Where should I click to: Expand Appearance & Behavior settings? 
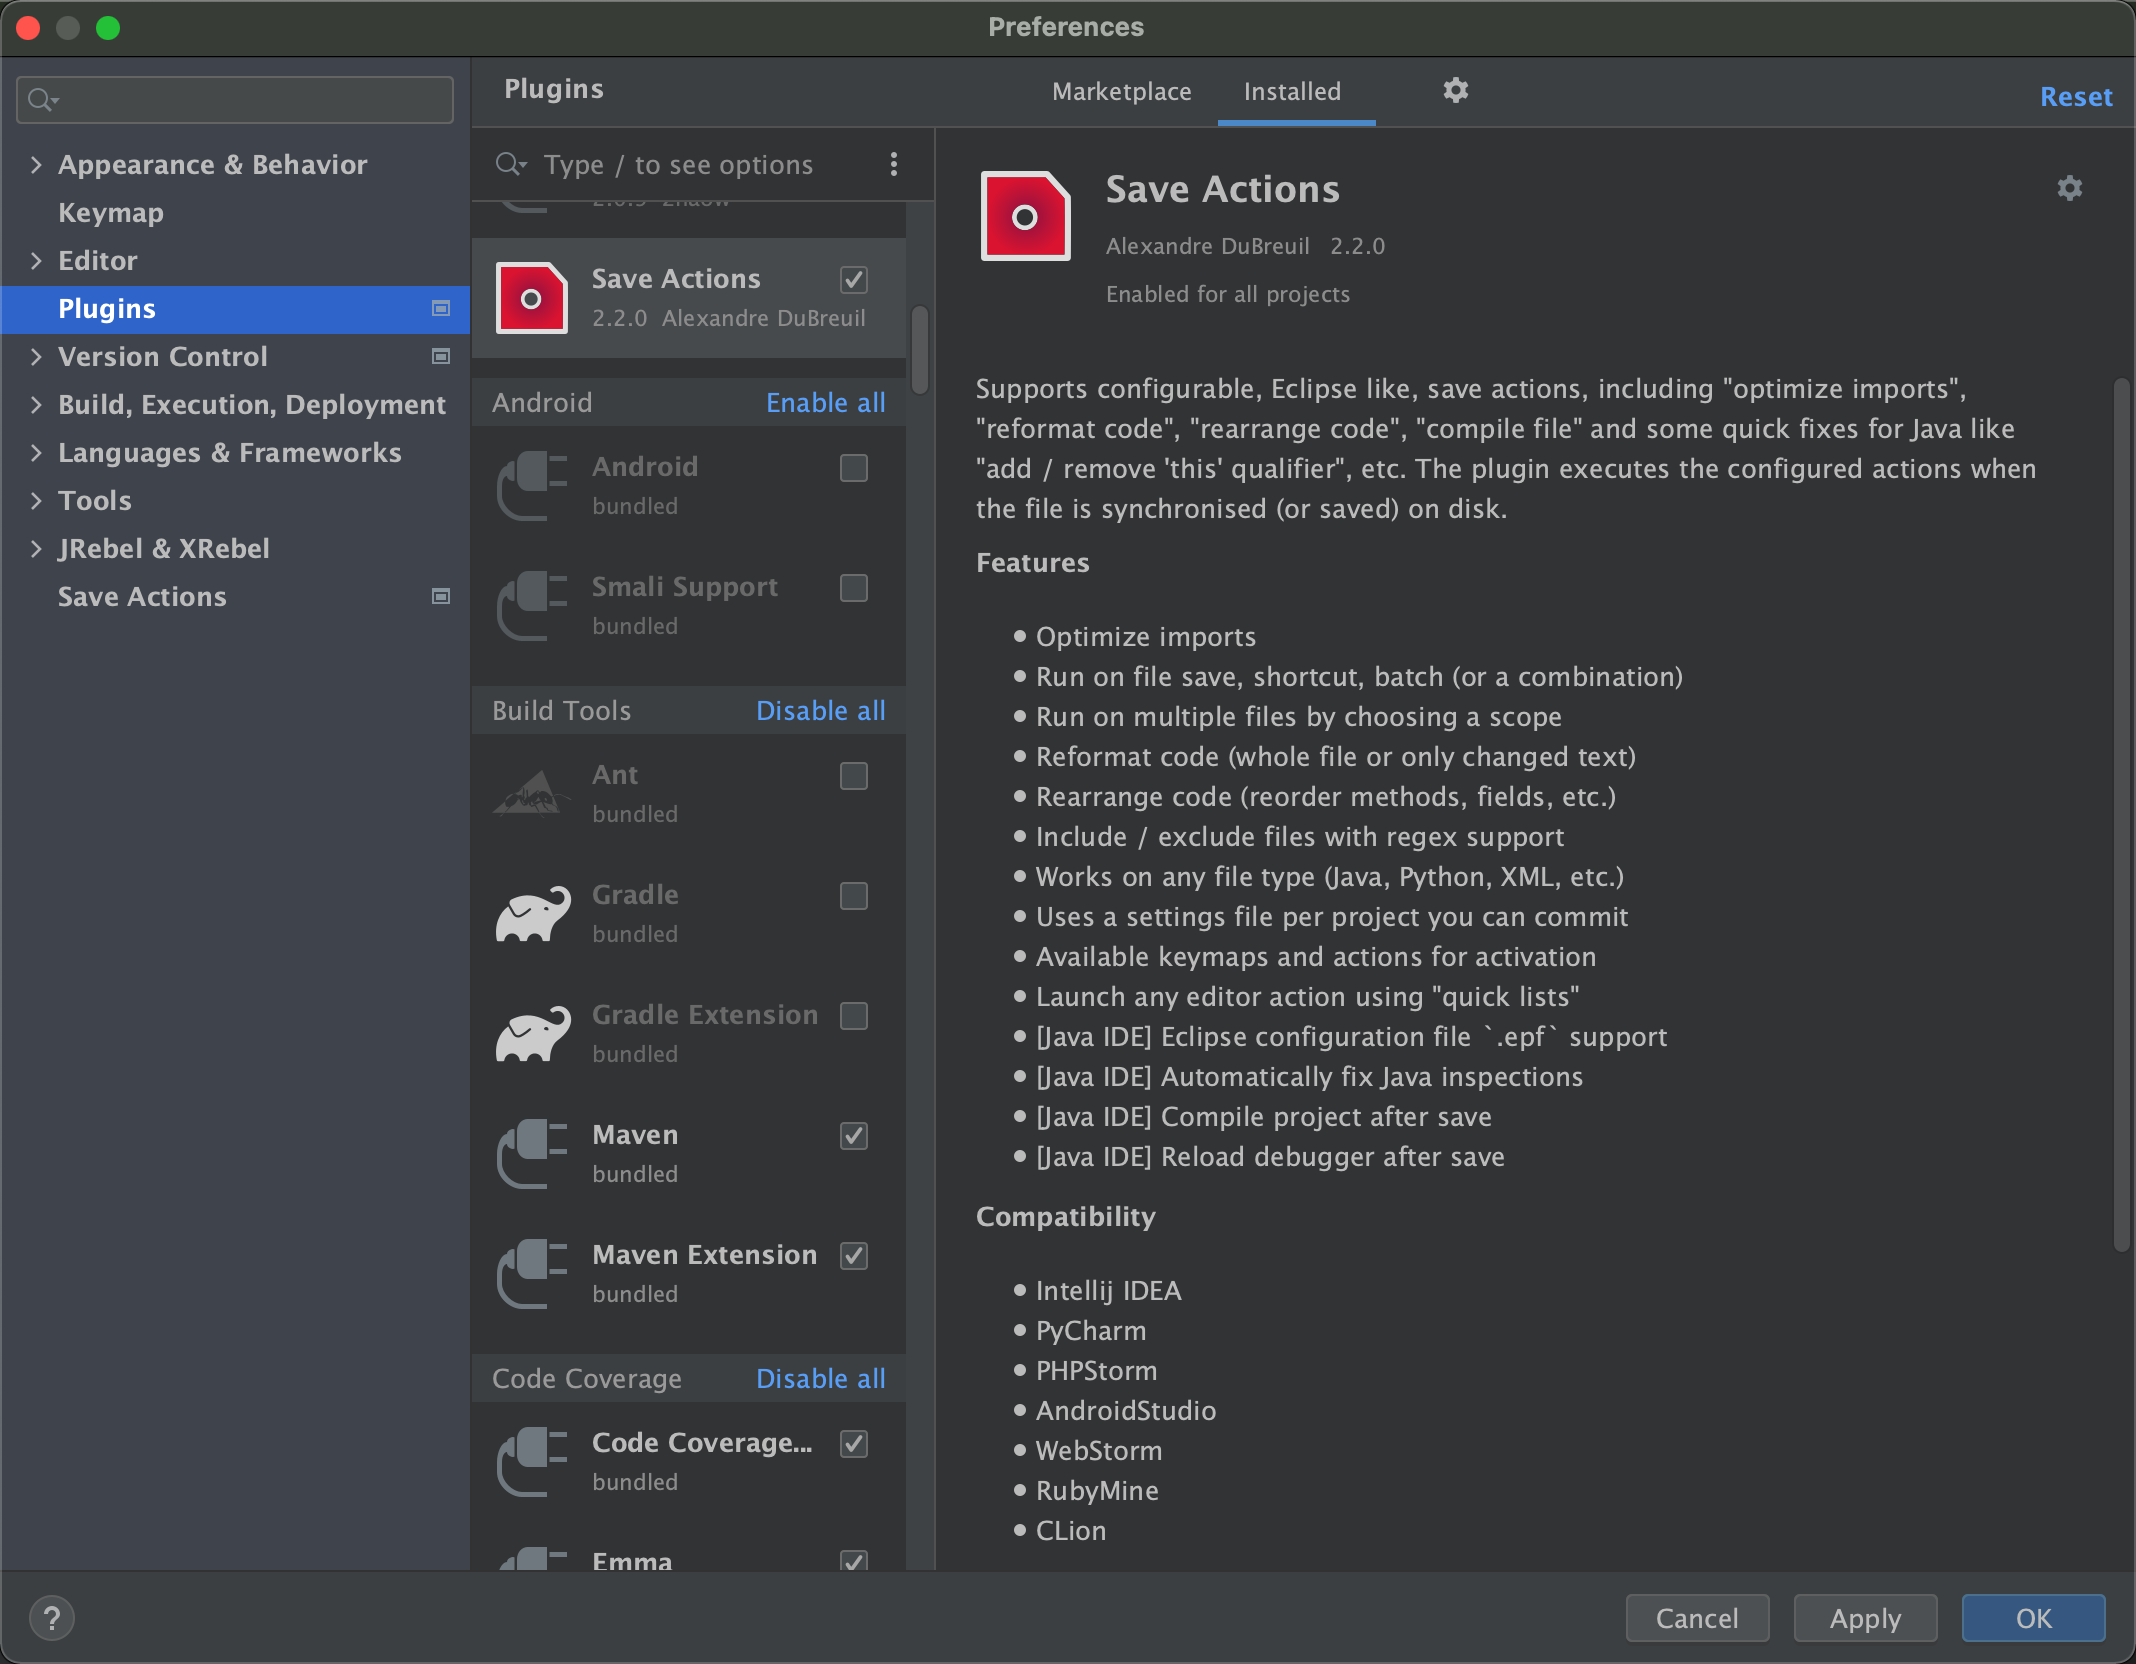point(36,164)
